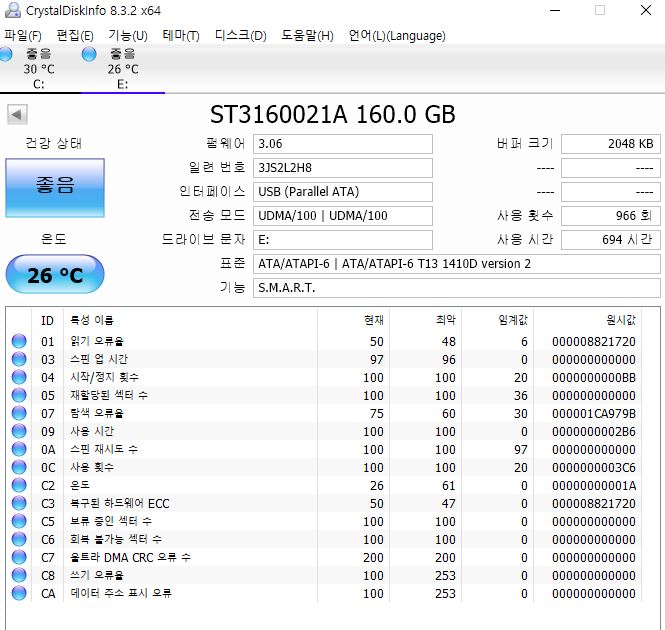Select raw value 0000000000BB
665x630 pixels.
click(594, 378)
